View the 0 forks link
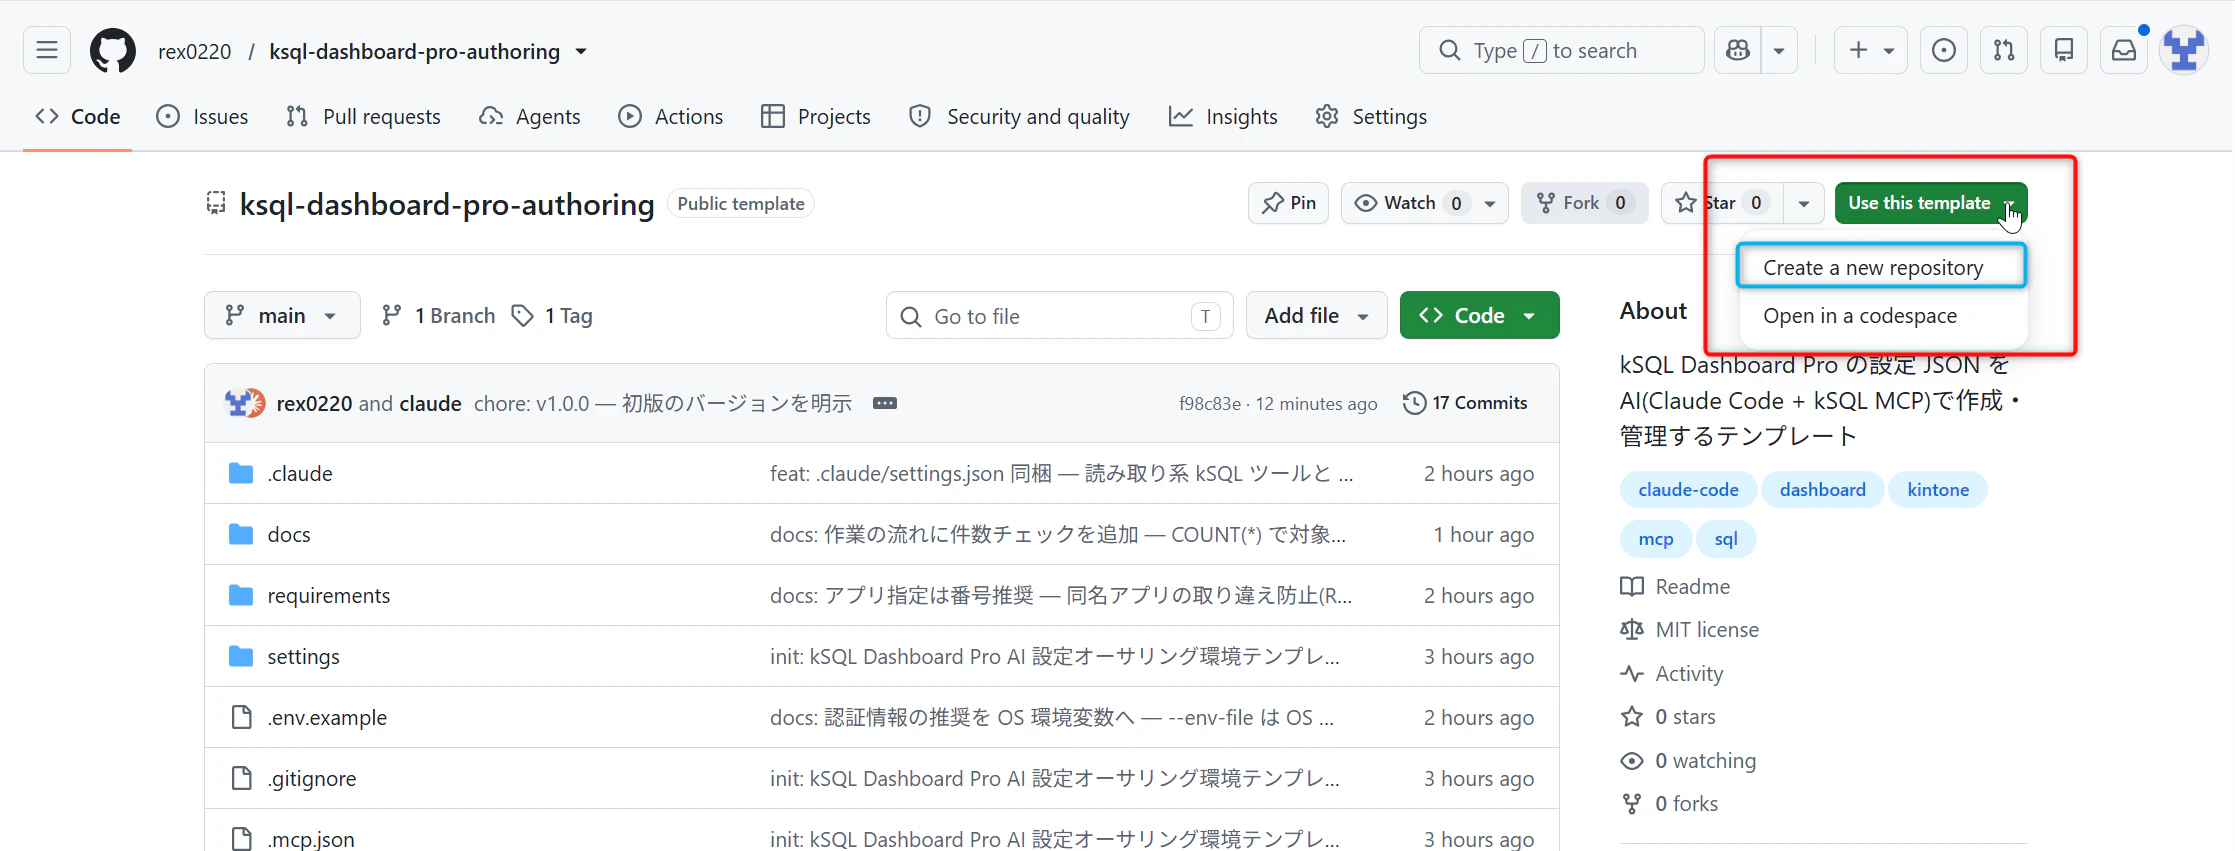Screen dimensions: 2235x851 point(1669,803)
